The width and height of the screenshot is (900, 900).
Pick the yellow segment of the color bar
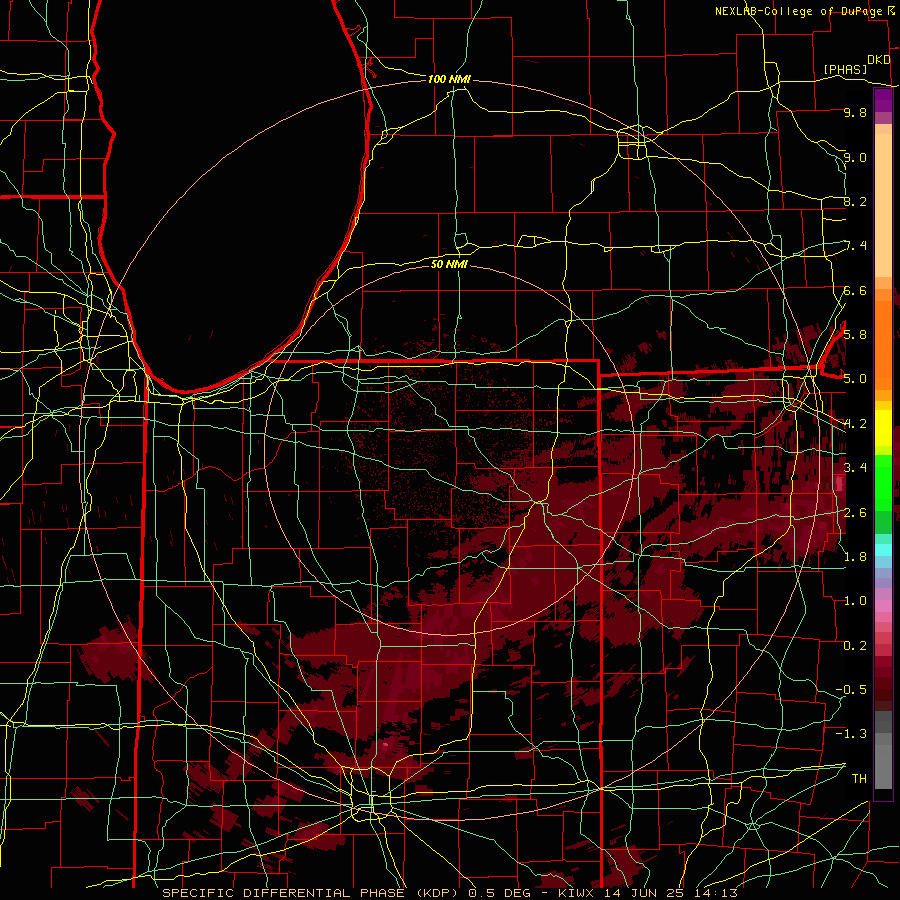(x=883, y=428)
